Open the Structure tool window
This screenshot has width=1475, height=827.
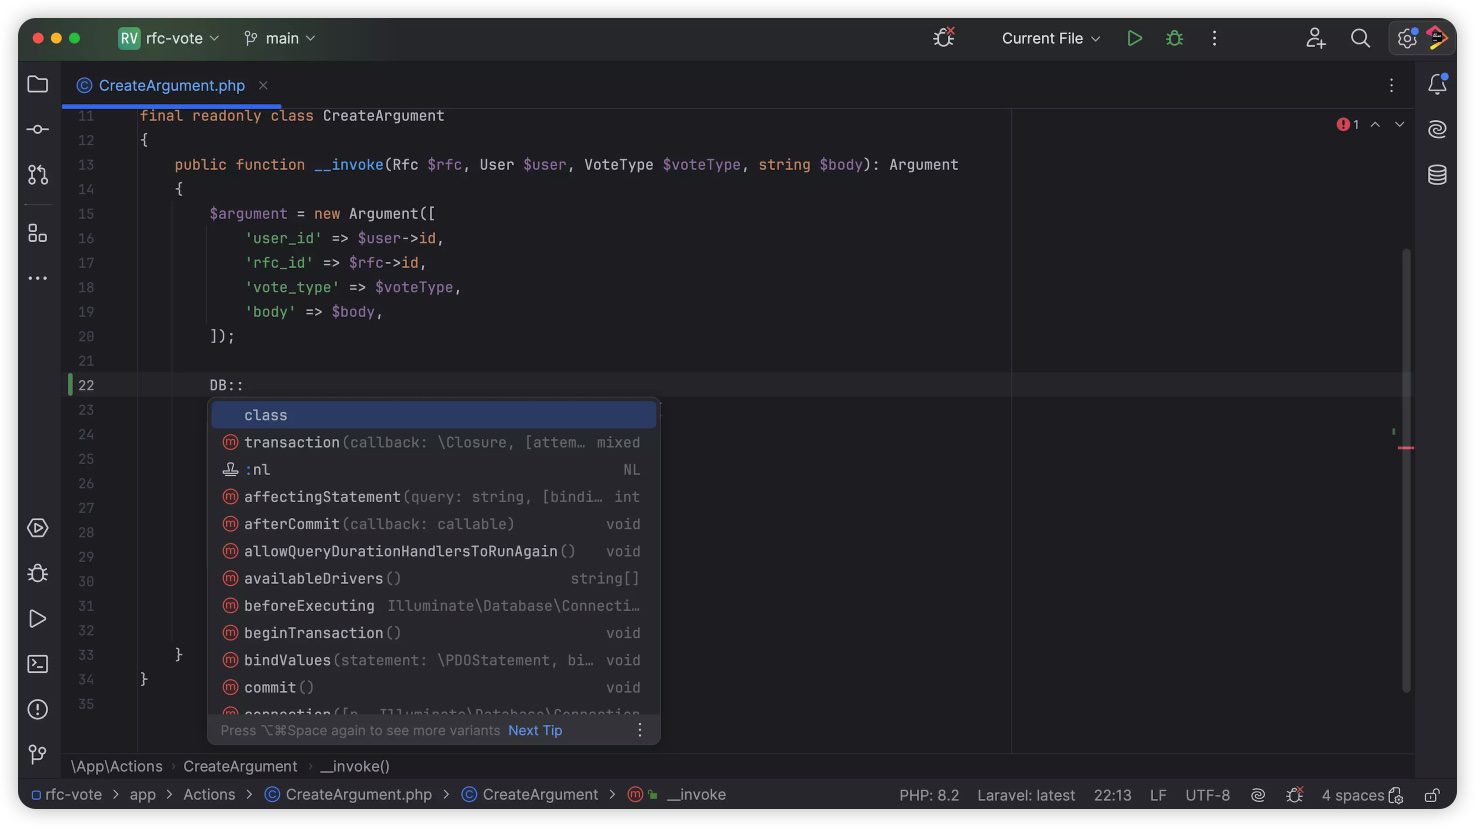tap(38, 233)
